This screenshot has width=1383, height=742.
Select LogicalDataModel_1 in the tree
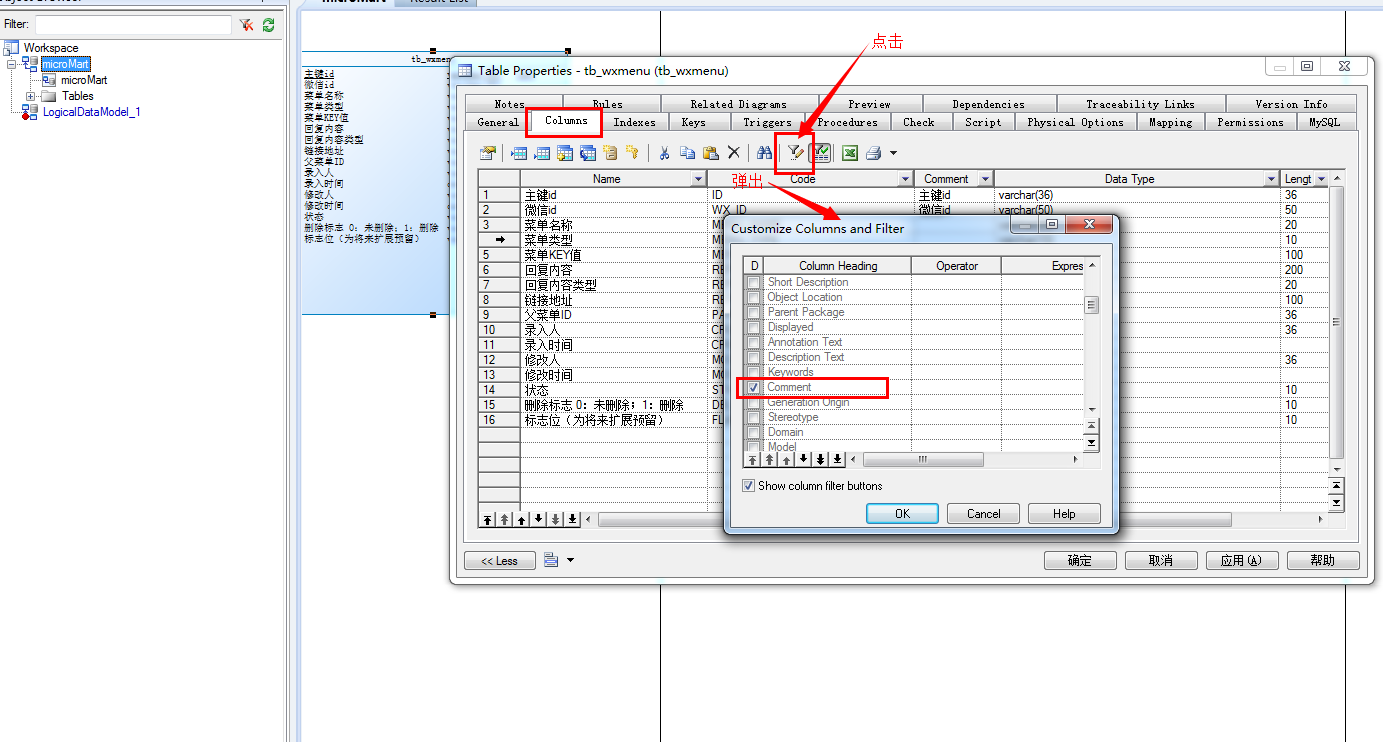tap(91, 112)
